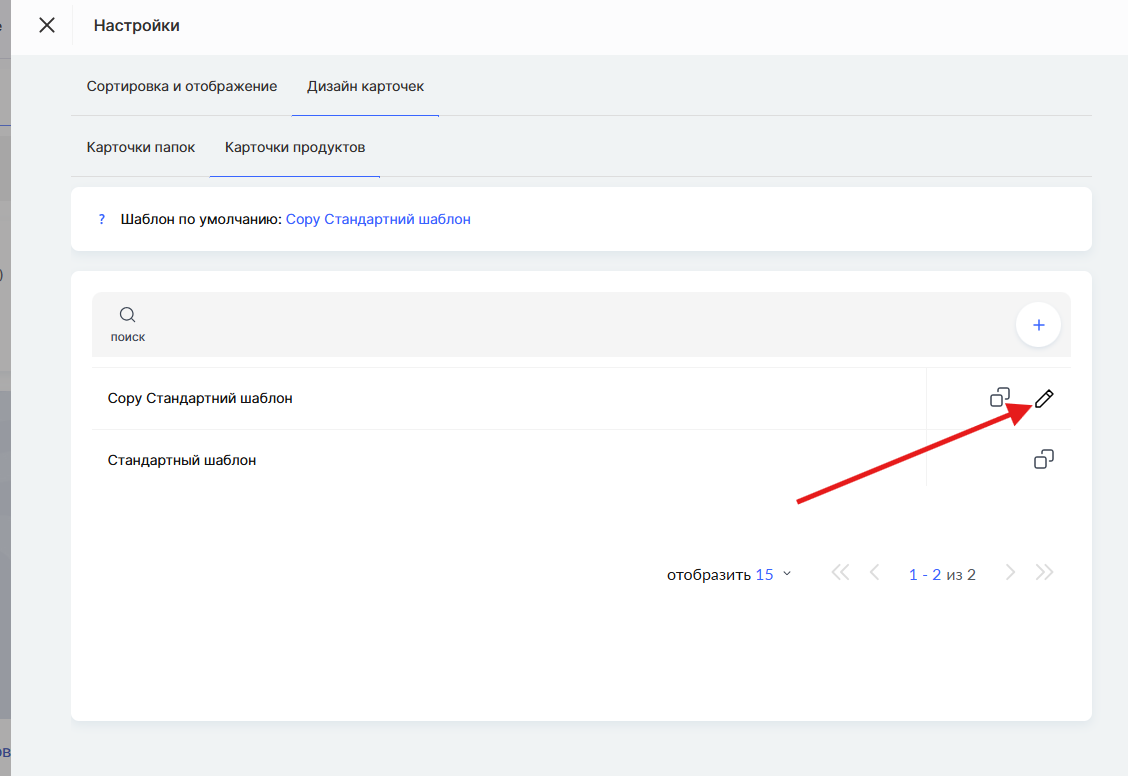Click the поиск magnifier search icon
This screenshot has height=776, width=1128.
click(x=128, y=316)
